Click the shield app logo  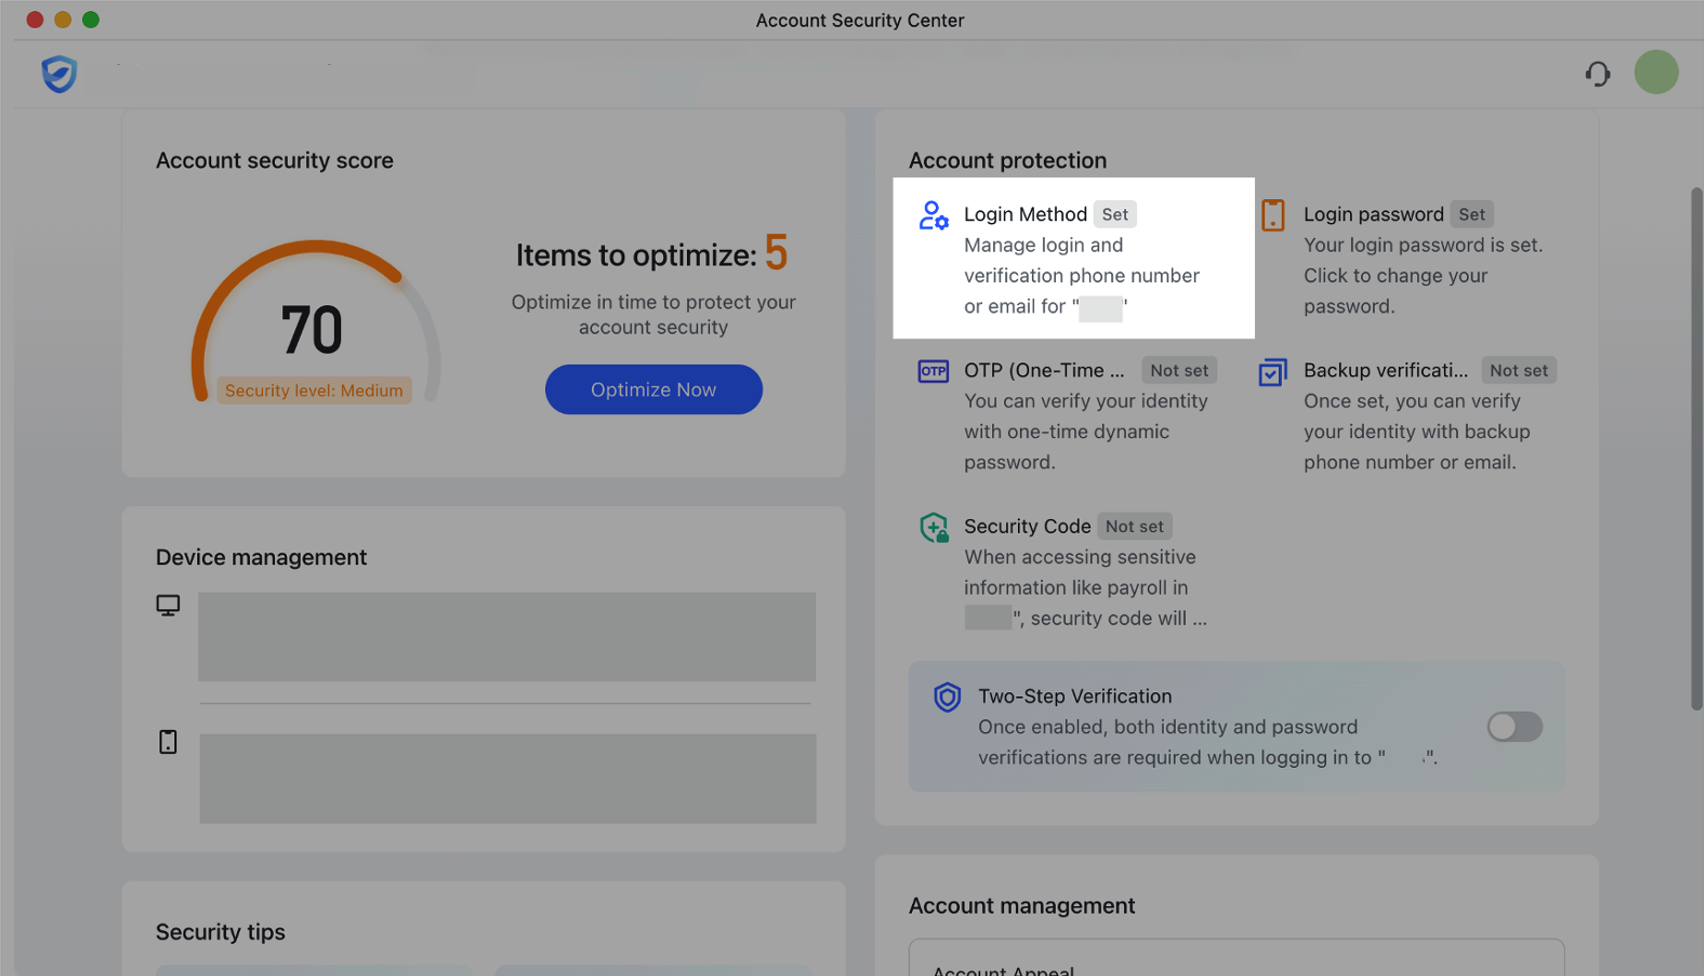tap(59, 74)
